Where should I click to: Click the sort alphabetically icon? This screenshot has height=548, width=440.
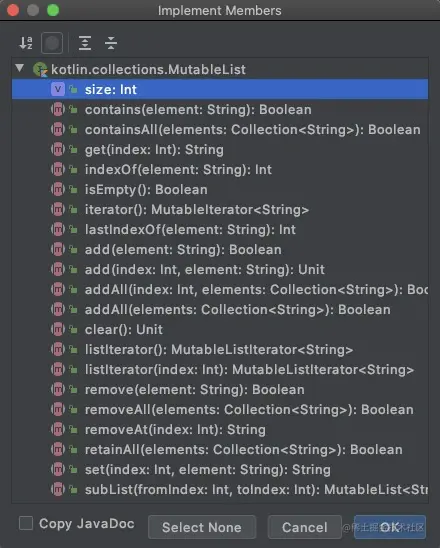coord(26,43)
